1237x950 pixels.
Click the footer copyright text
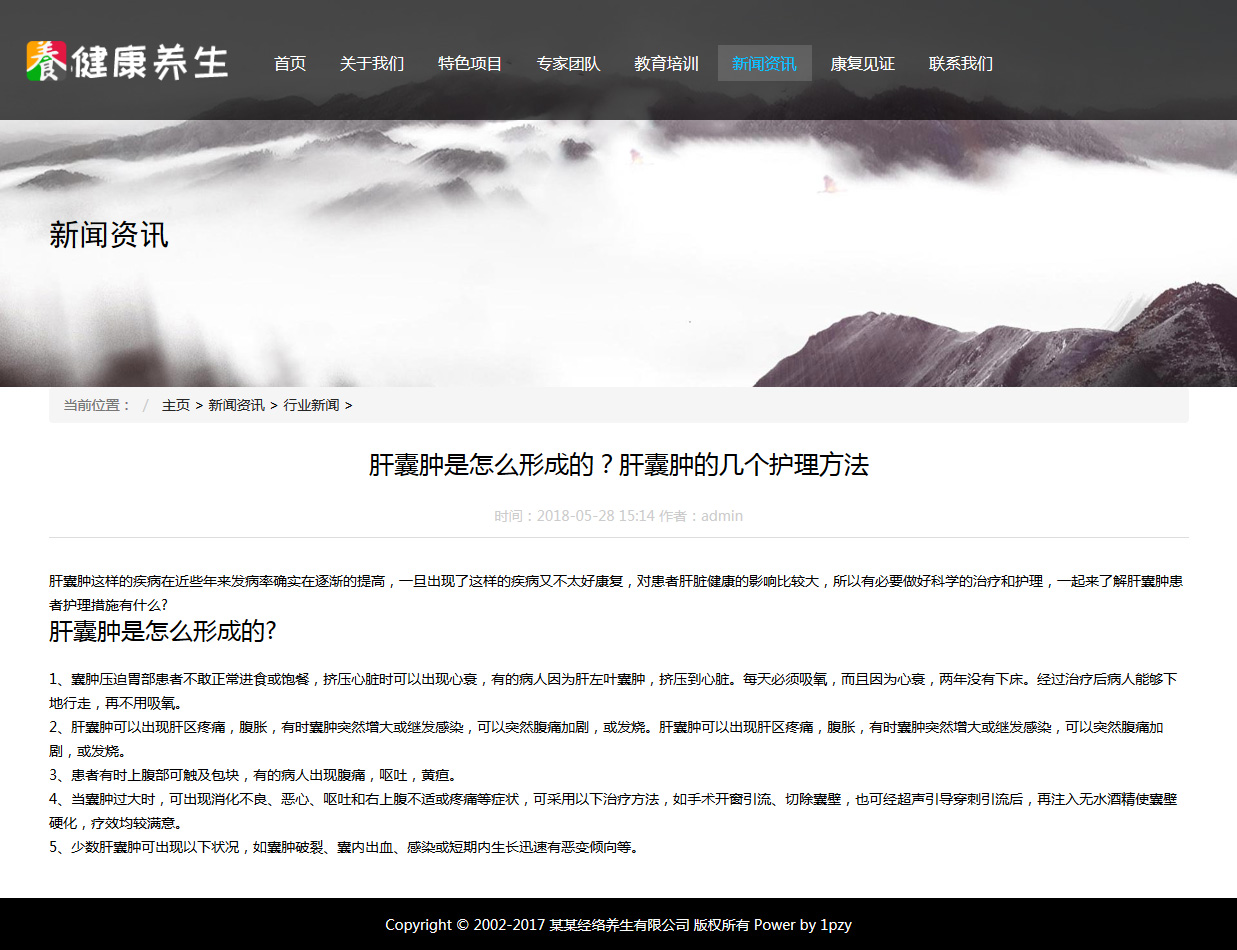(x=618, y=925)
